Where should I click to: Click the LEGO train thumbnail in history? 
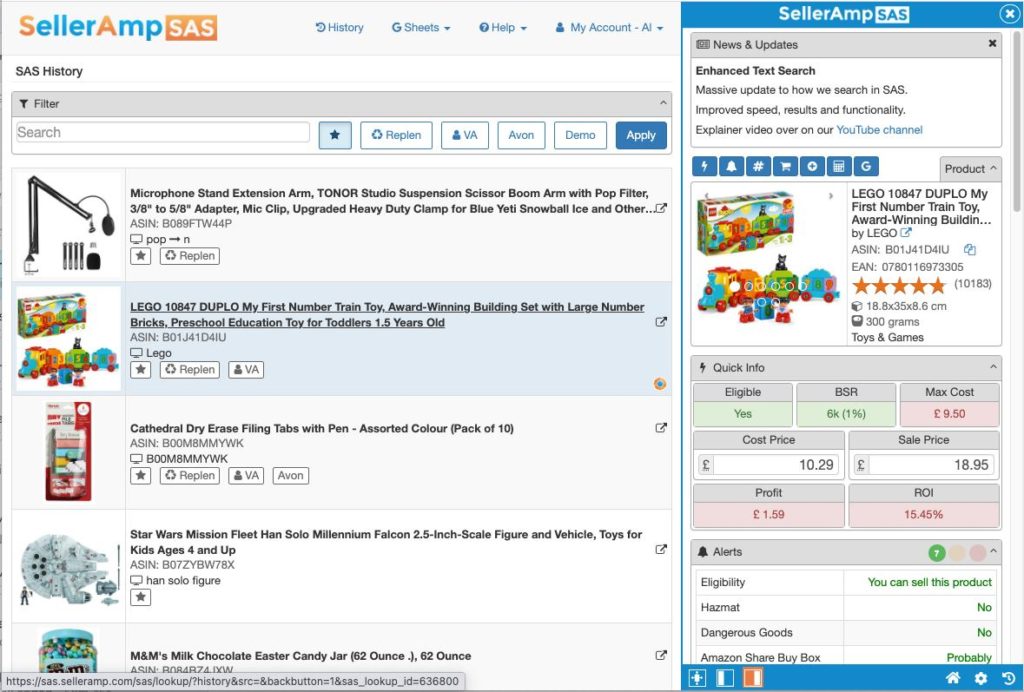click(x=69, y=338)
